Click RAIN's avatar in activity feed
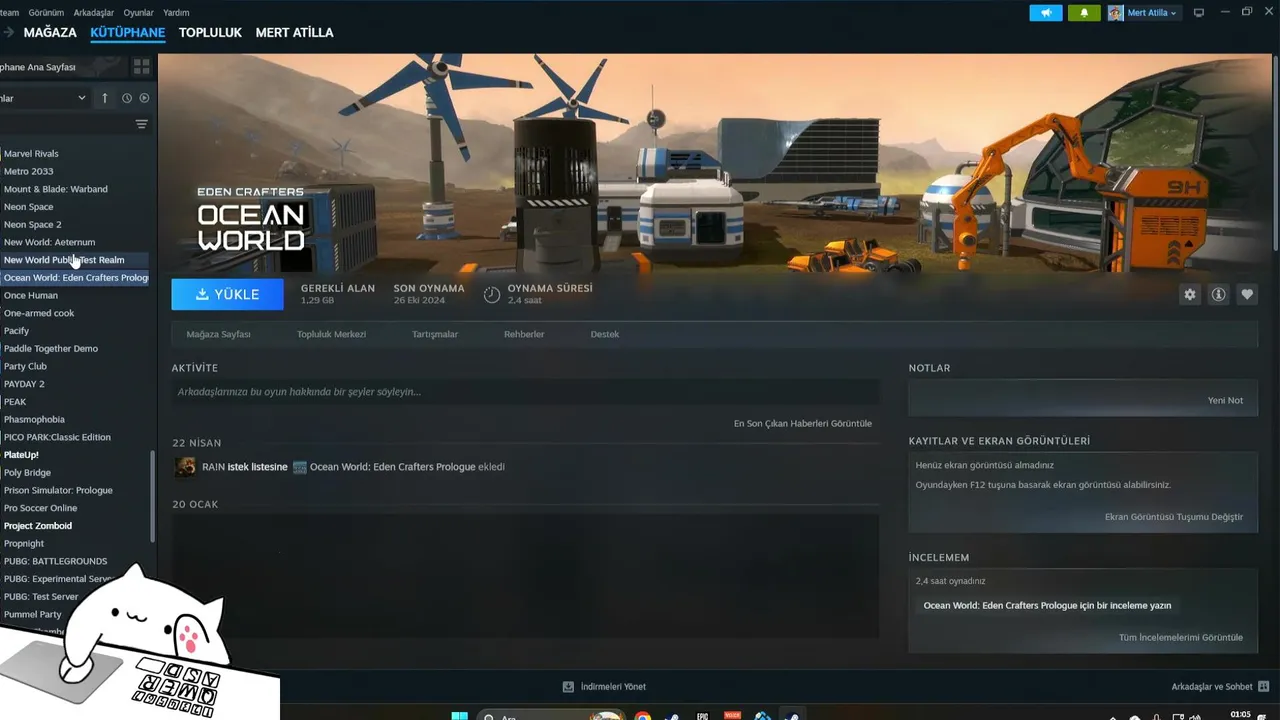 pyautogui.click(x=185, y=467)
